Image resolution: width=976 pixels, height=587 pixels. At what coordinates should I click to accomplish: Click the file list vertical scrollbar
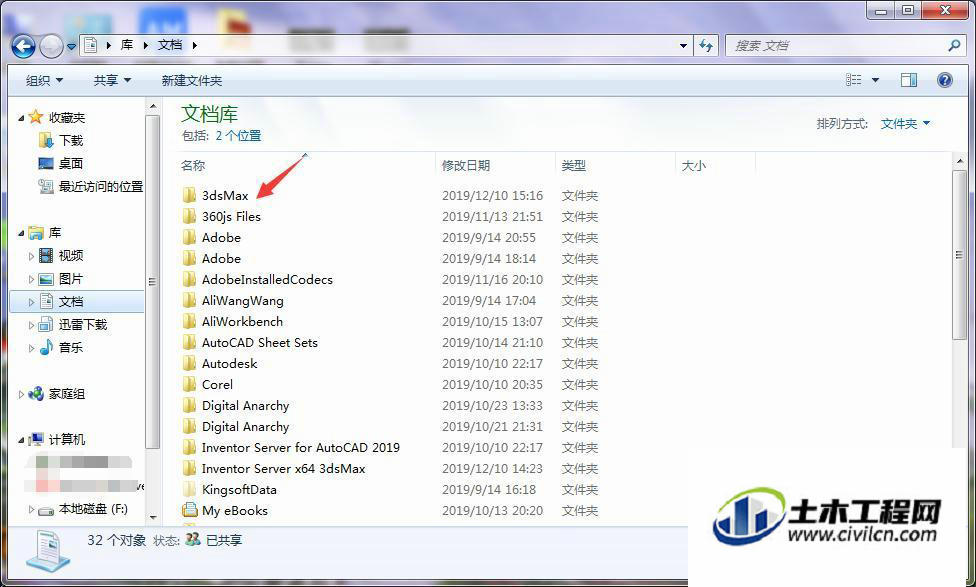coord(959,255)
